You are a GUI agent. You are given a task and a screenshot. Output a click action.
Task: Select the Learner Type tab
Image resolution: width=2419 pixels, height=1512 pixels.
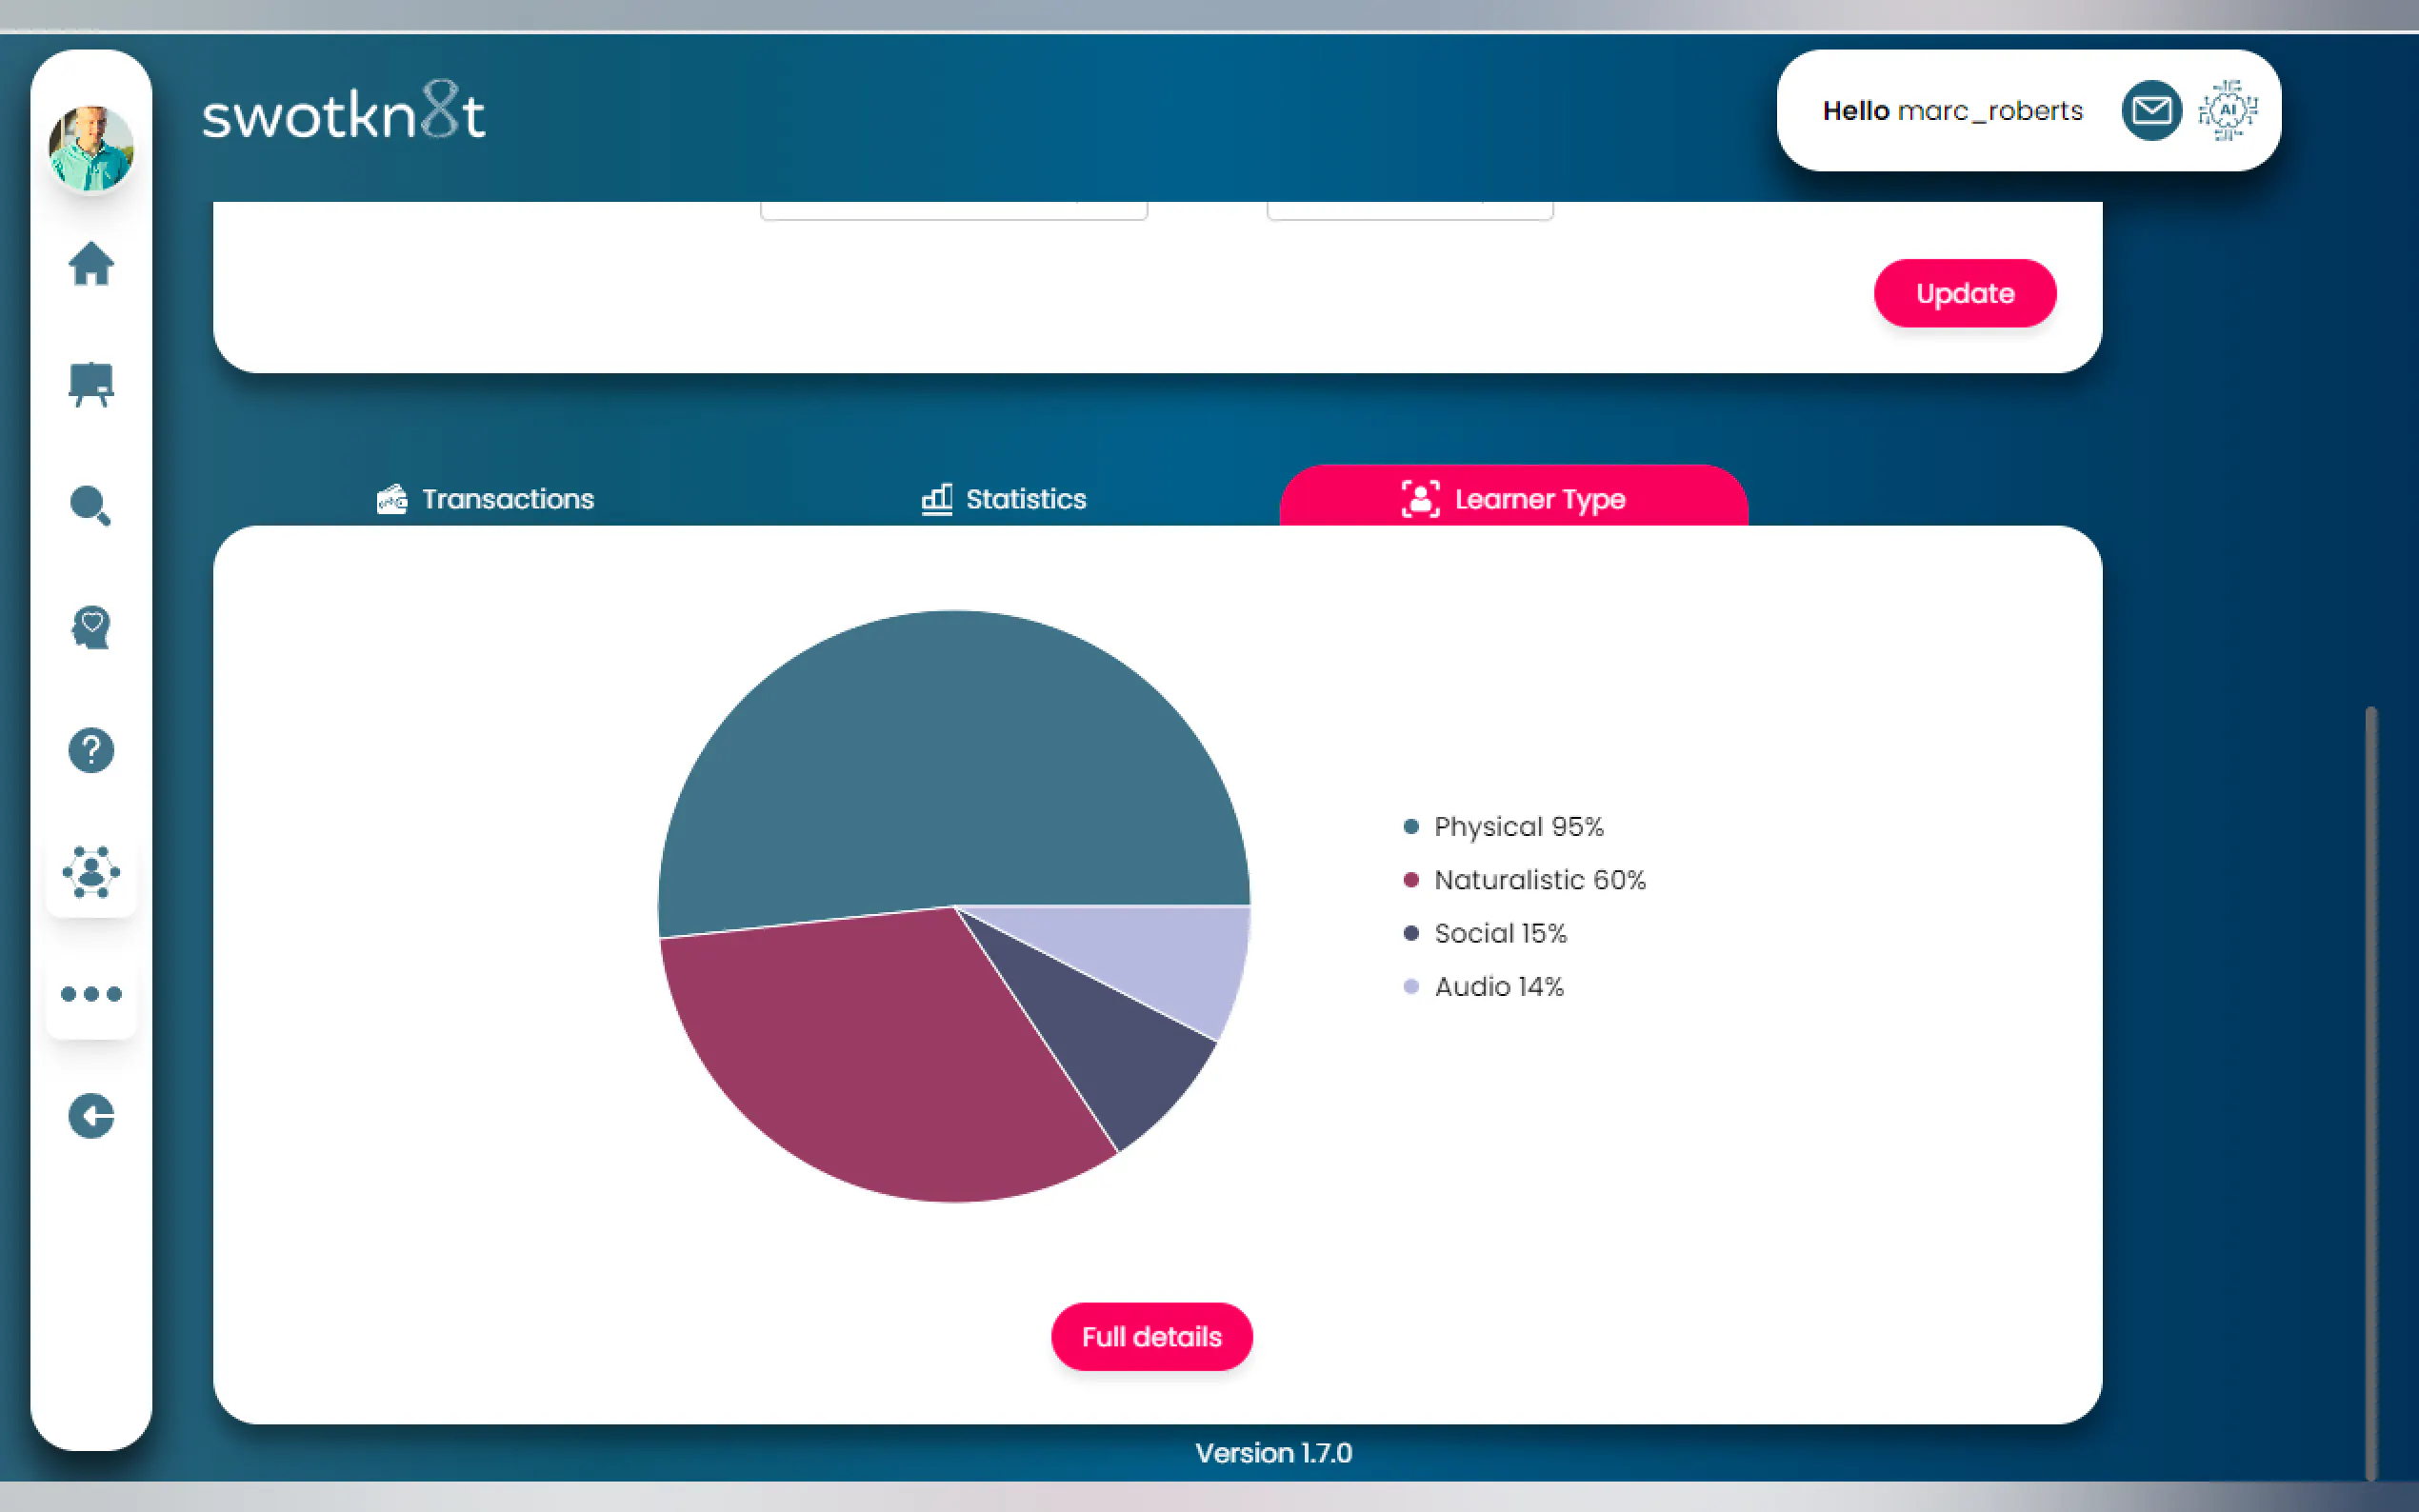click(x=1513, y=498)
